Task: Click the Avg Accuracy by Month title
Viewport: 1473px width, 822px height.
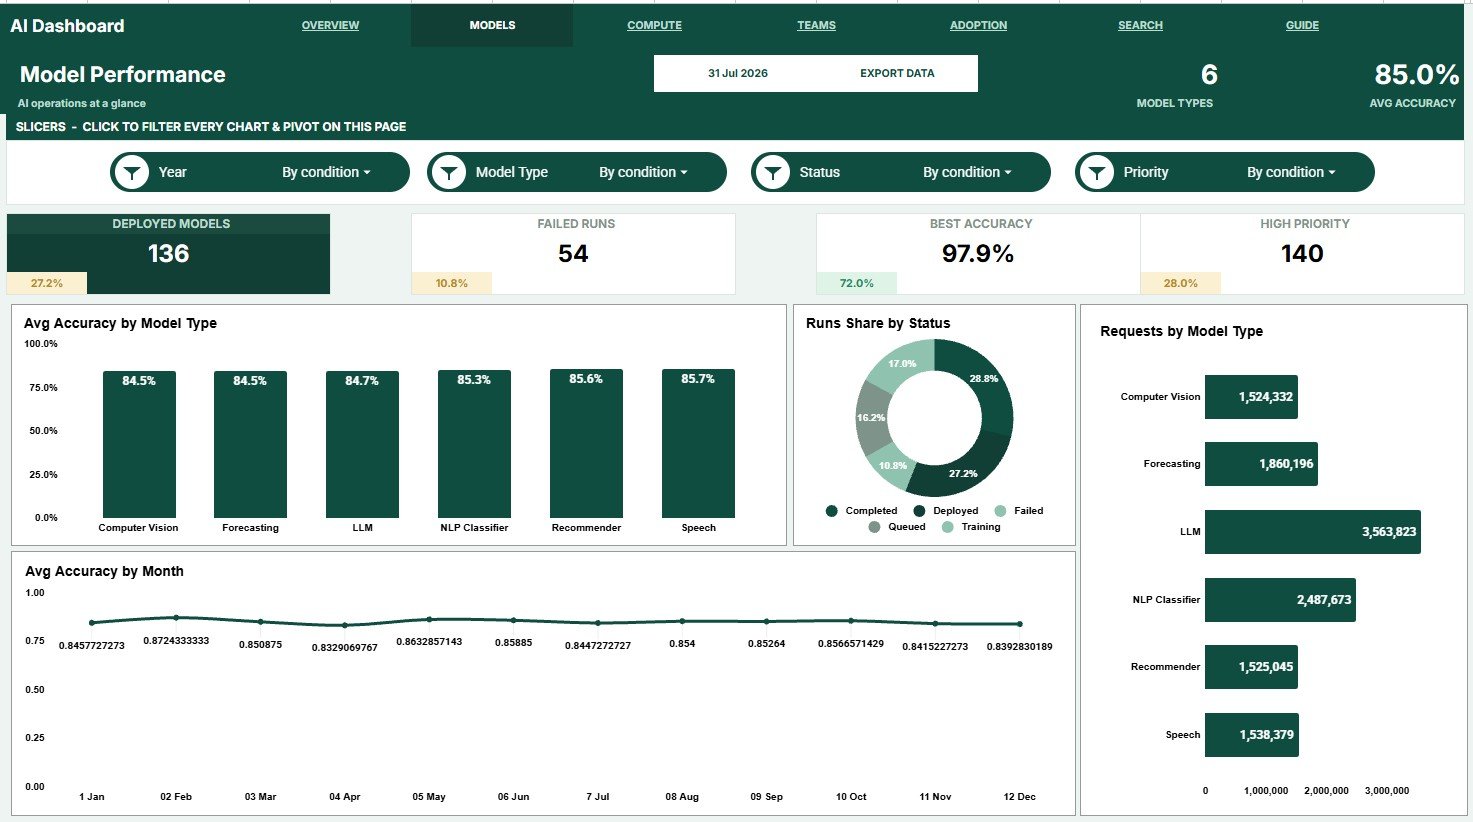Action: click(104, 571)
